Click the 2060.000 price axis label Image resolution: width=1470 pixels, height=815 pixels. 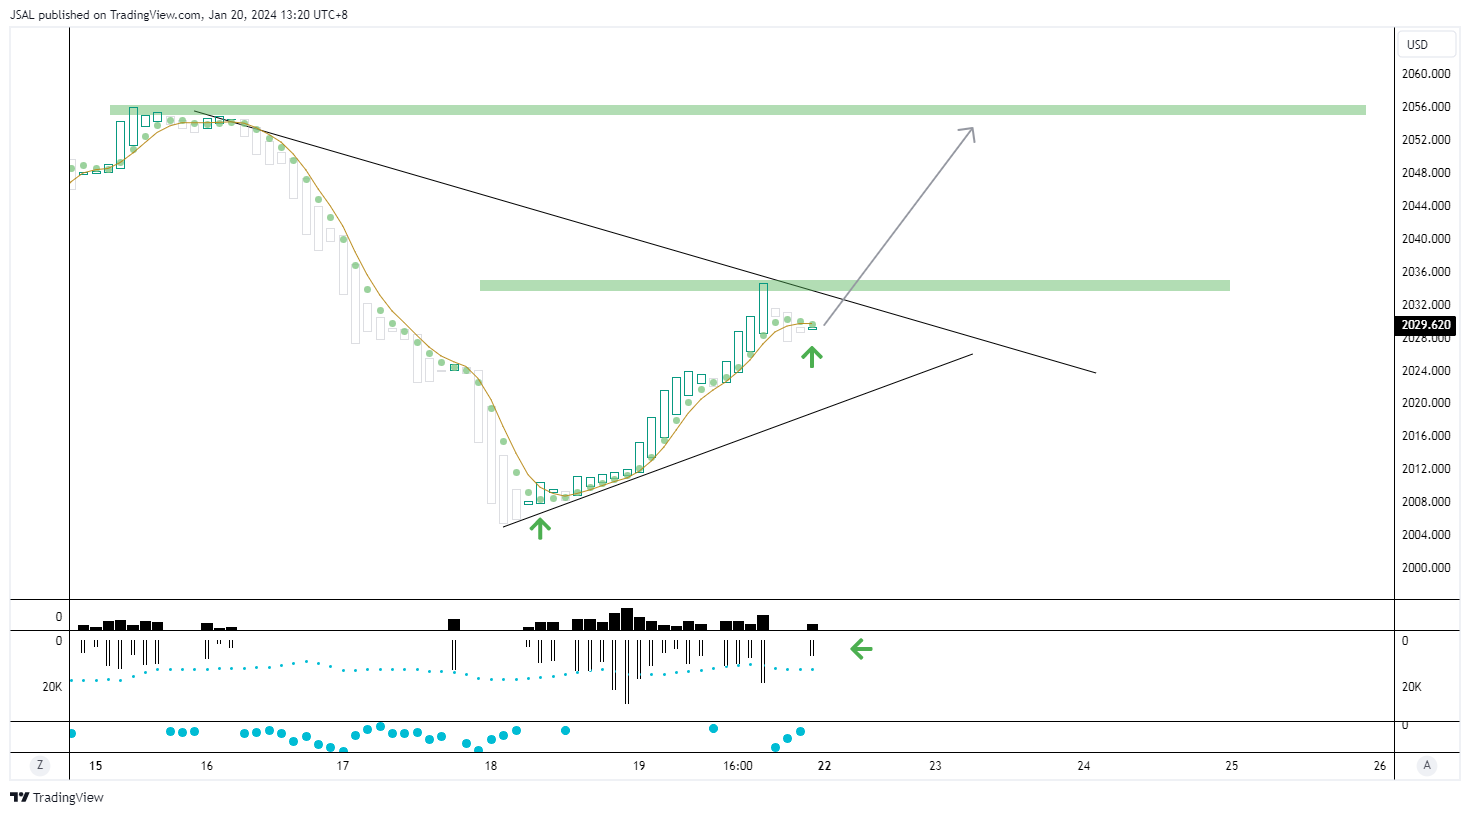point(1426,74)
